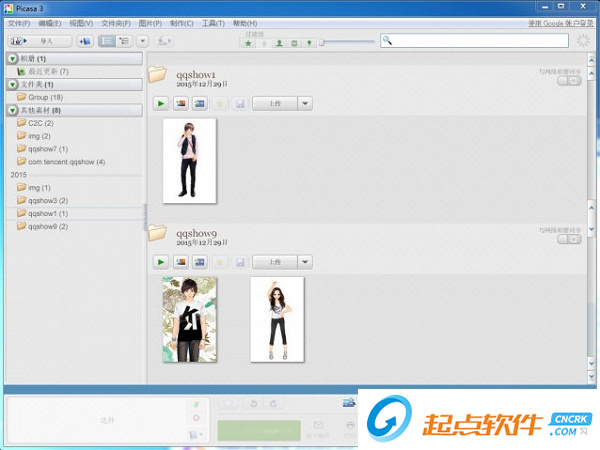This screenshot has width=600, height=450.
Task: Open the 文件(F) menu
Action: 19,22
